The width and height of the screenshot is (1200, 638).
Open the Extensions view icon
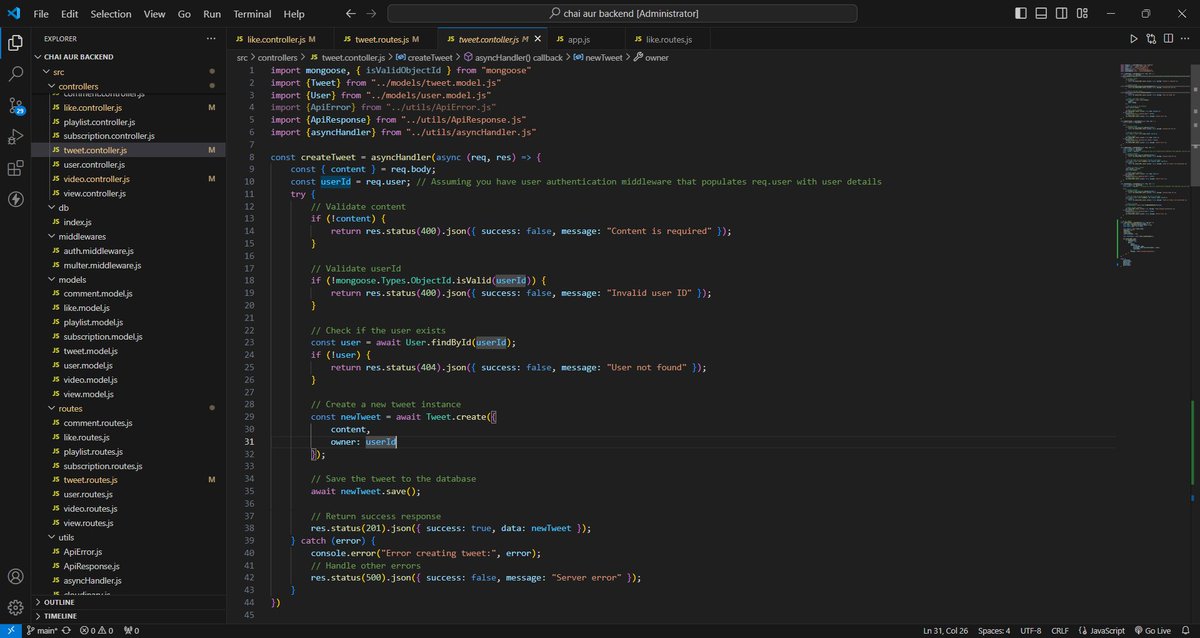pyautogui.click(x=15, y=169)
